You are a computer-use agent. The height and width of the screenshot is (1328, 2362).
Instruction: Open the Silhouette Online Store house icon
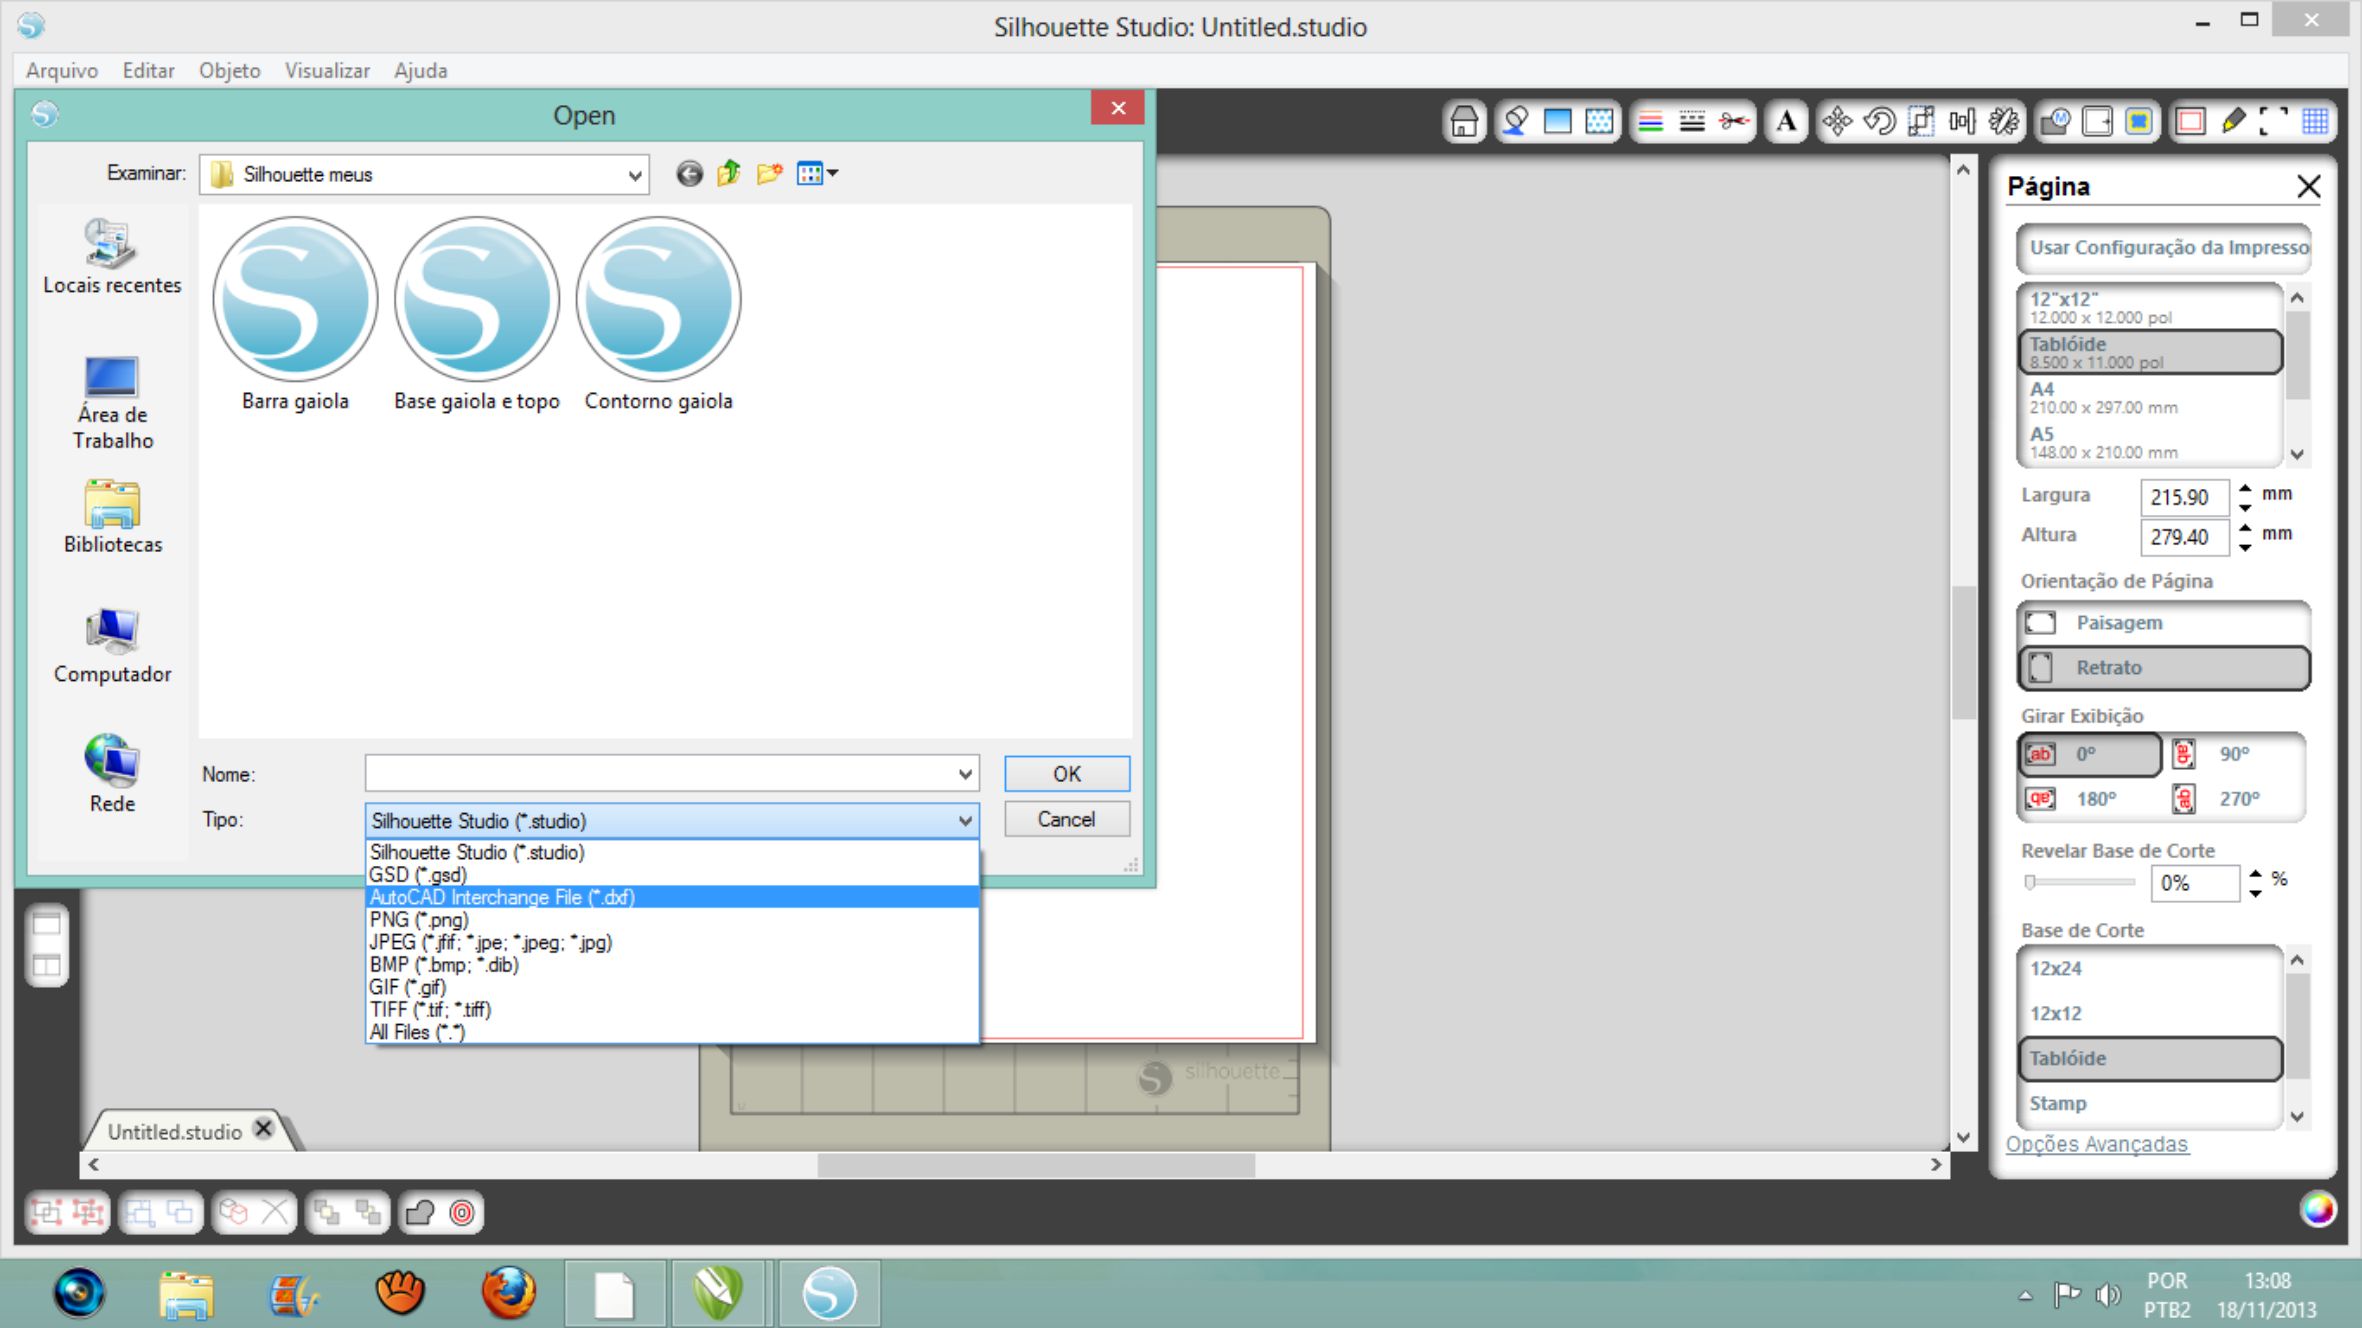click(x=1464, y=122)
